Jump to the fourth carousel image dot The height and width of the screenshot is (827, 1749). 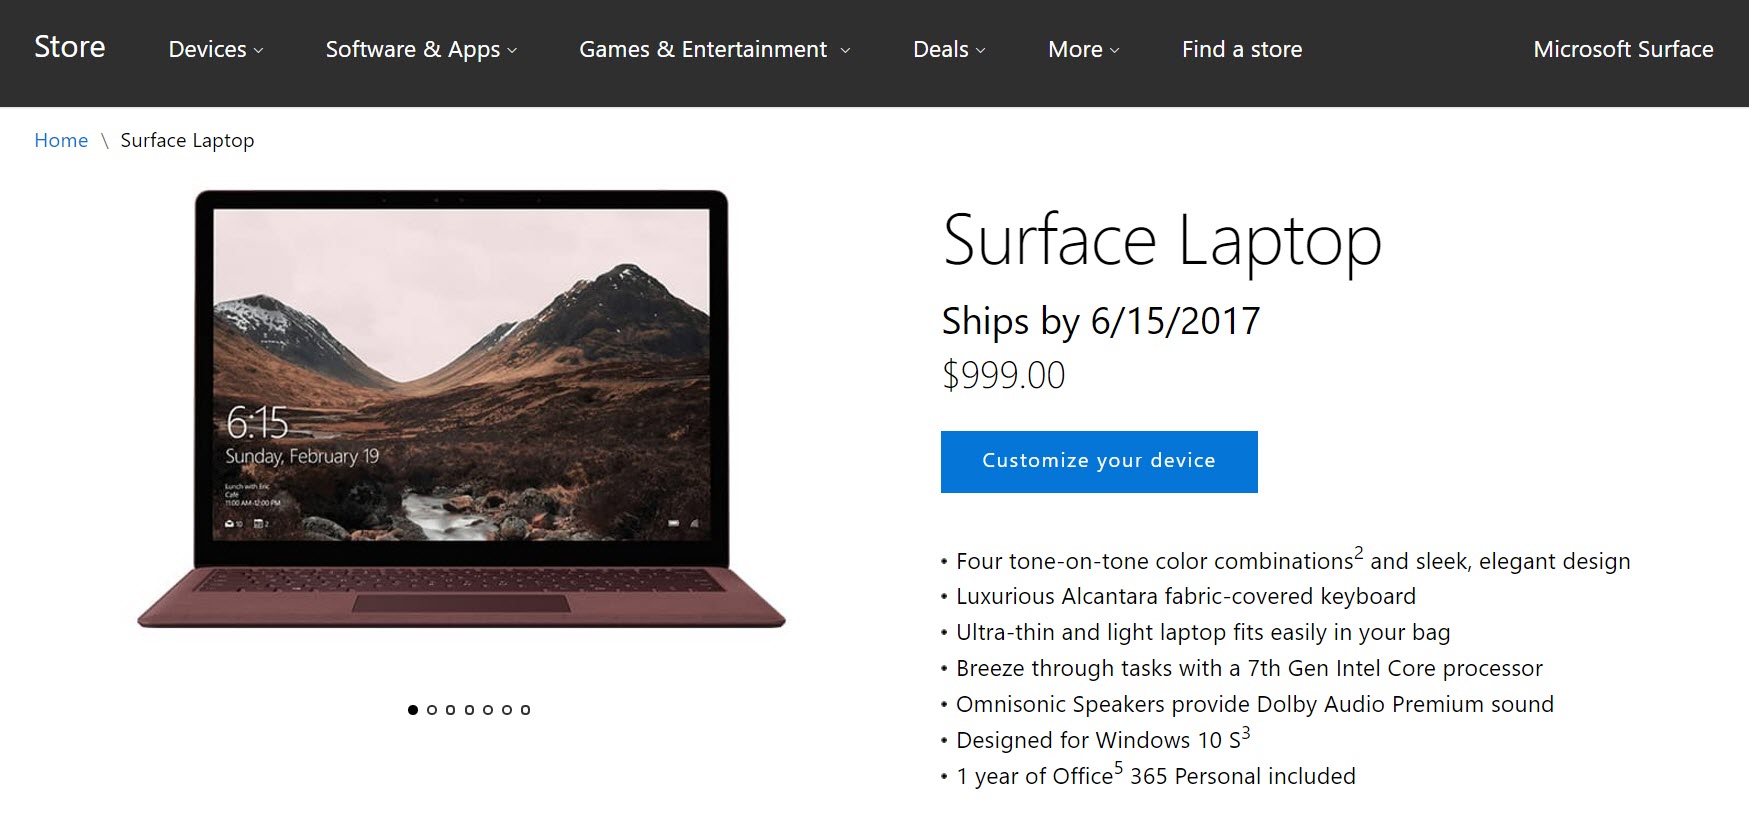(469, 710)
